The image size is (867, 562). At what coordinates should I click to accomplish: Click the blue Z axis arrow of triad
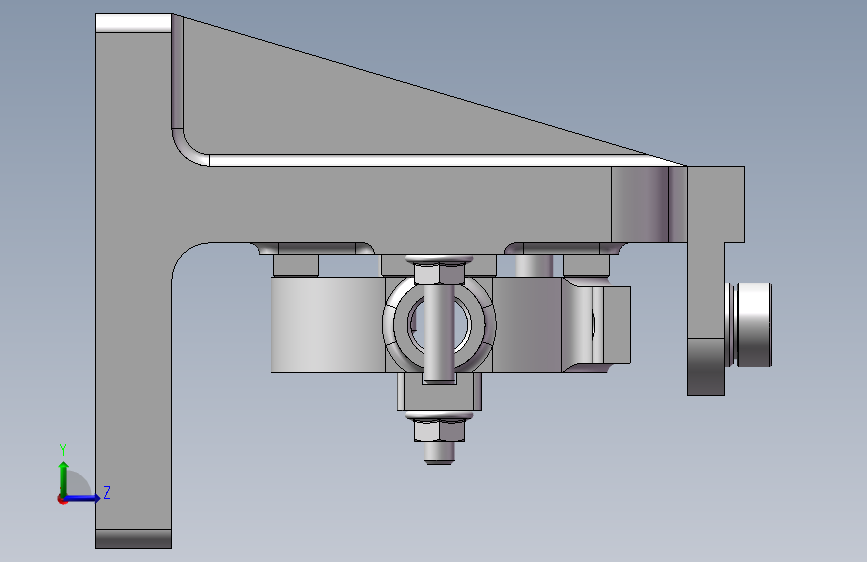pos(83,498)
